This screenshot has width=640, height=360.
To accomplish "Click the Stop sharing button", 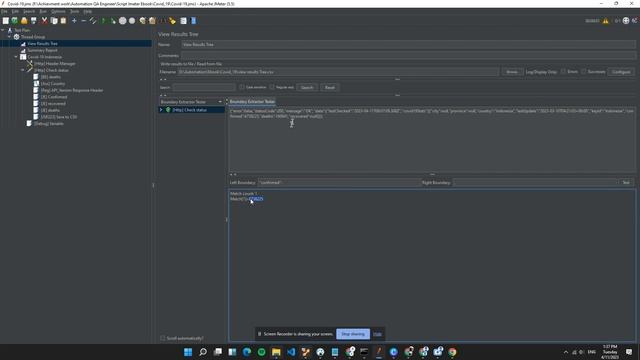I will pyautogui.click(x=353, y=334).
